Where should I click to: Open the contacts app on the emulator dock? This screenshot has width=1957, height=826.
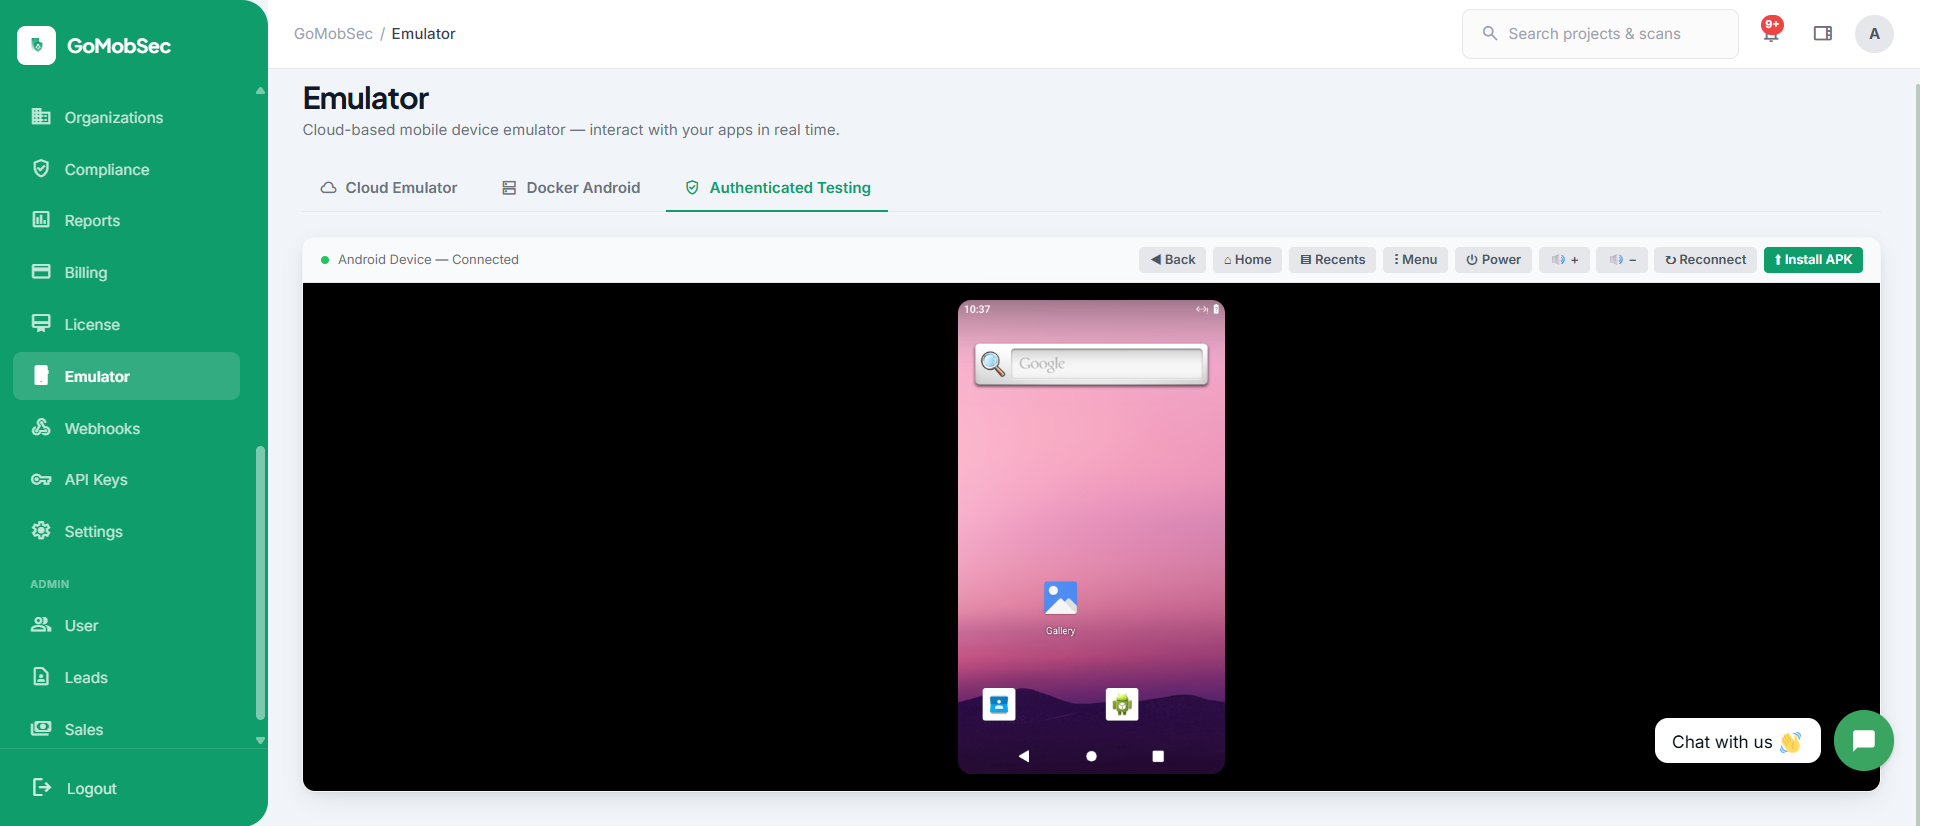pyautogui.click(x=999, y=704)
